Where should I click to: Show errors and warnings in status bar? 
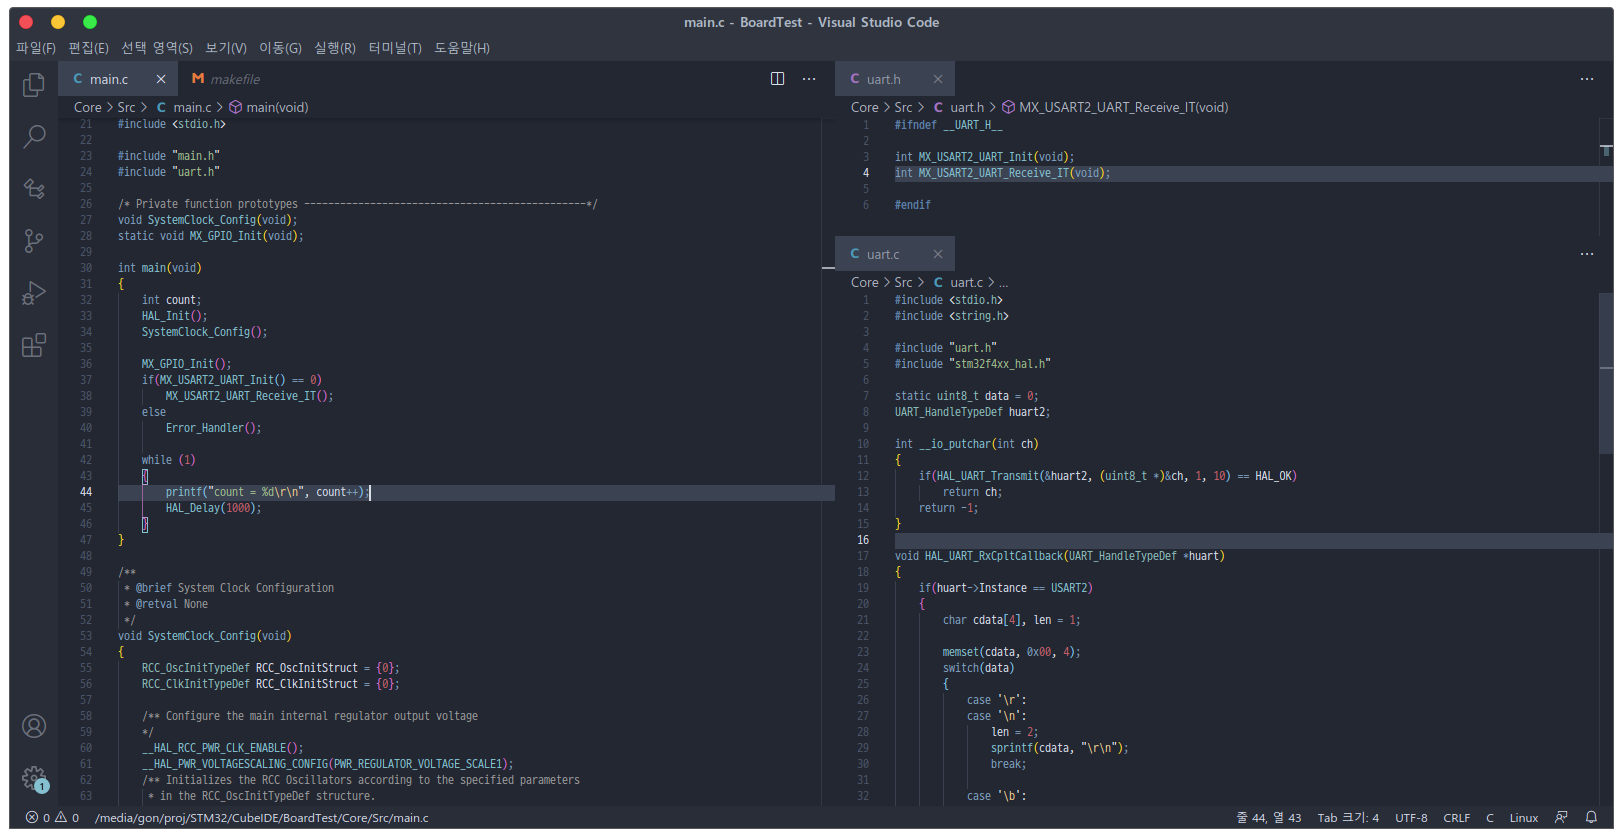(x=52, y=817)
